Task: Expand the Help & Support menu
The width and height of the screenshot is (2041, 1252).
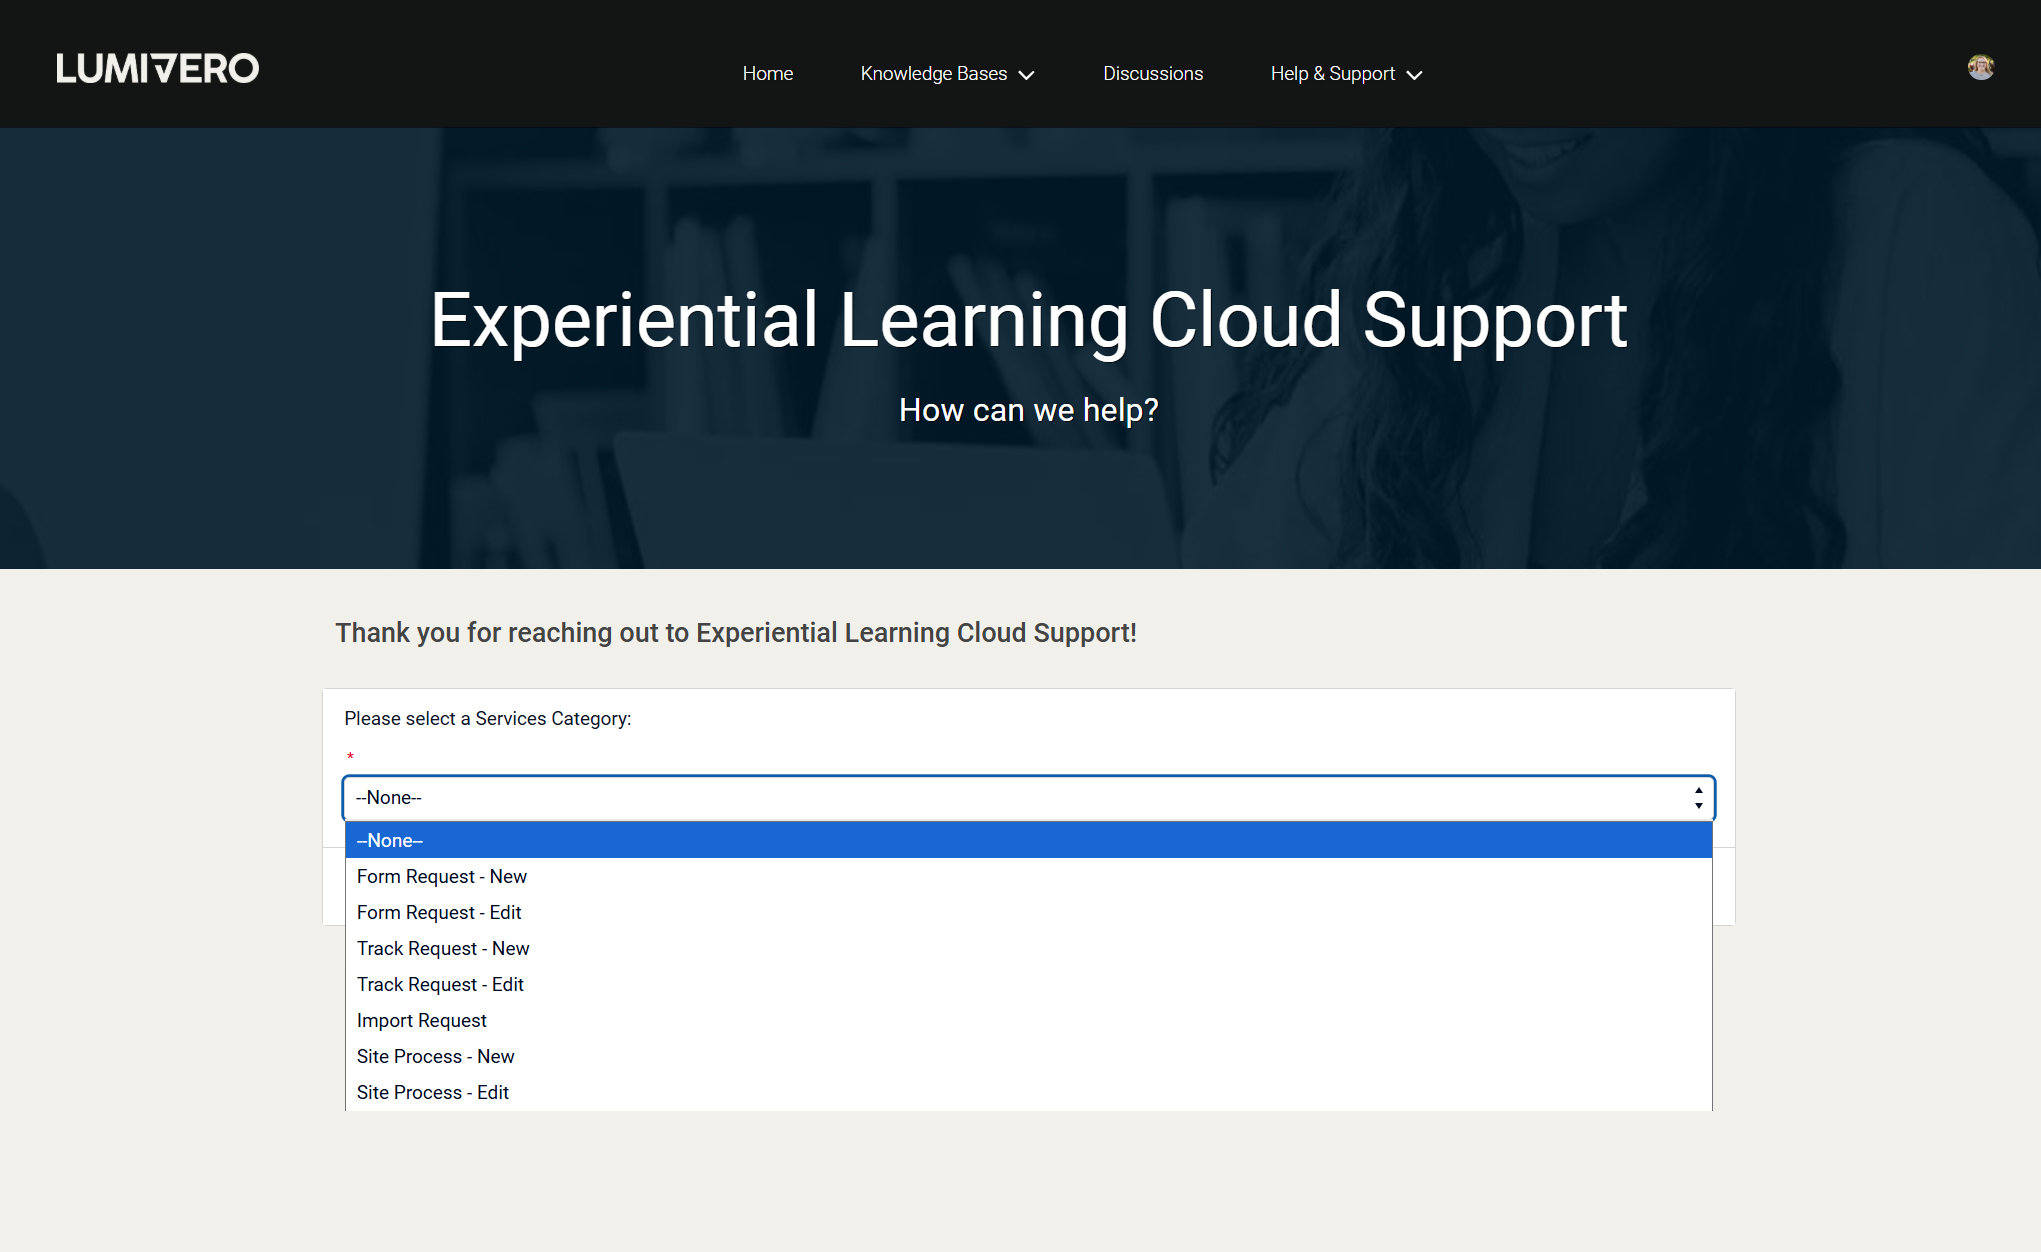Action: 1346,74
